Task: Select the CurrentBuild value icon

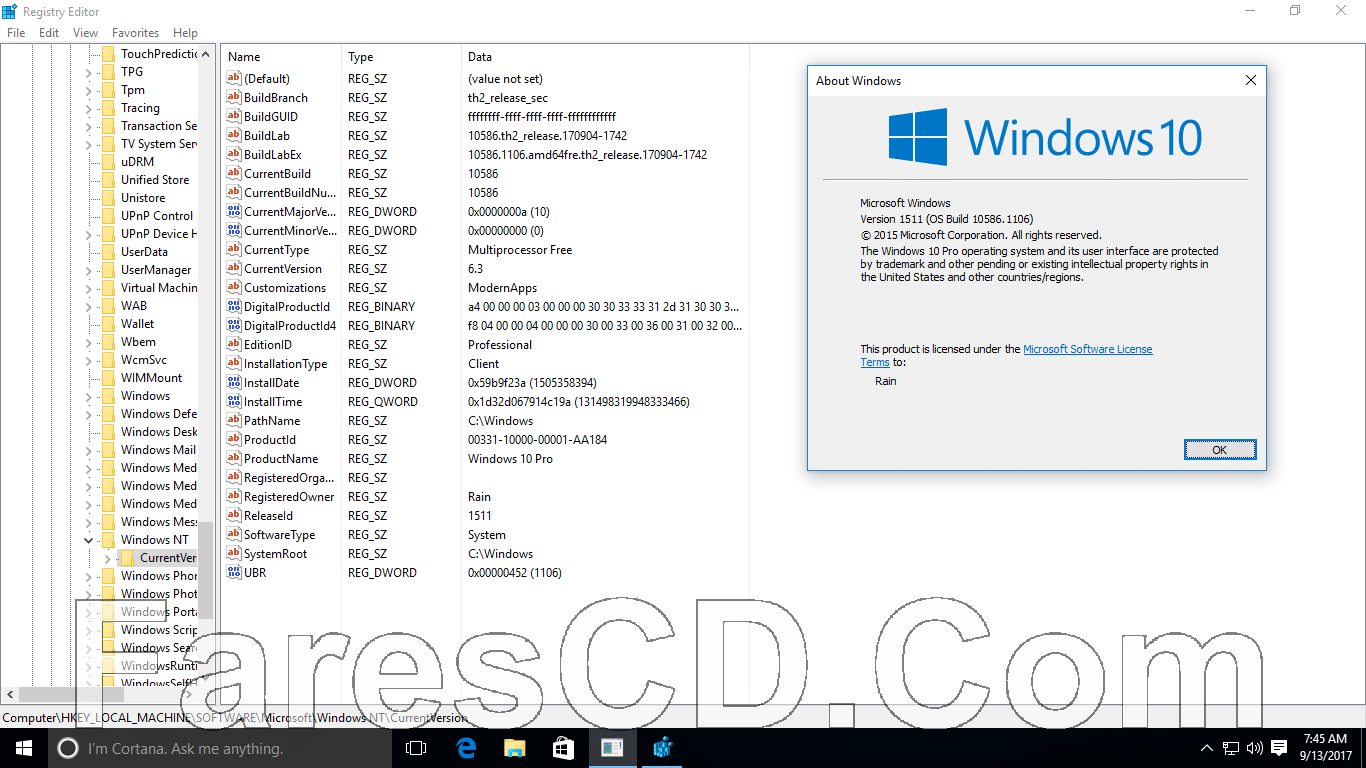Action: pos(234,174)
